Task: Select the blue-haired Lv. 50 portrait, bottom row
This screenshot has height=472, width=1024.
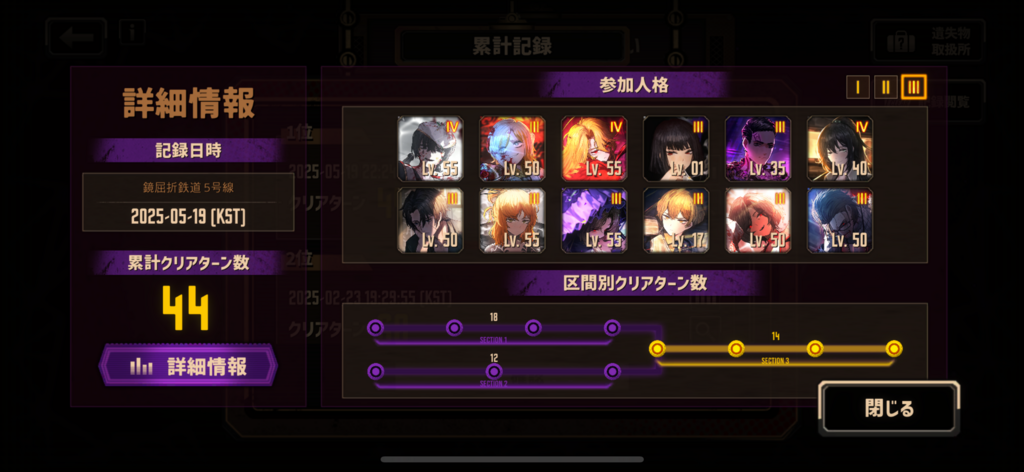Action: pyautogui.click(x=840, y=221)
